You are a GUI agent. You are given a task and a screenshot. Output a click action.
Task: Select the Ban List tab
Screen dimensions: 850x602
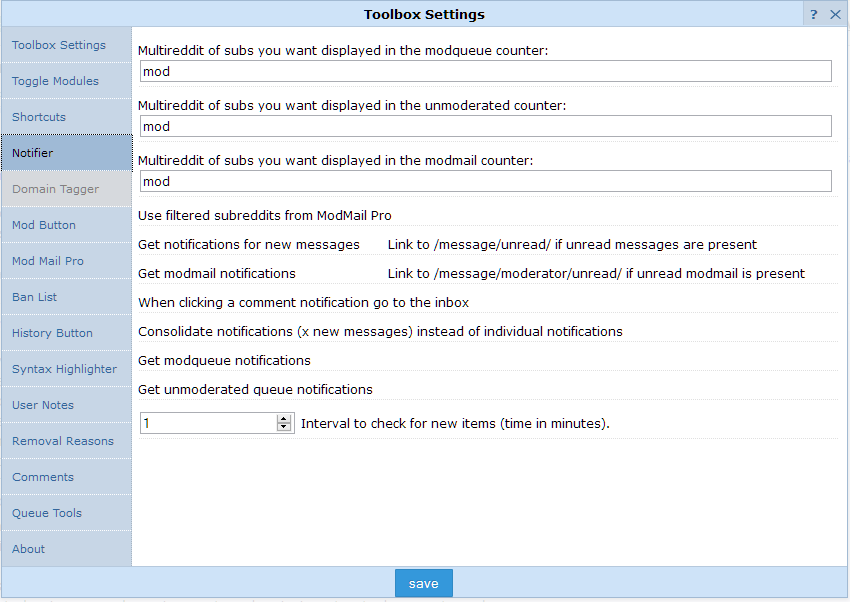33,297
